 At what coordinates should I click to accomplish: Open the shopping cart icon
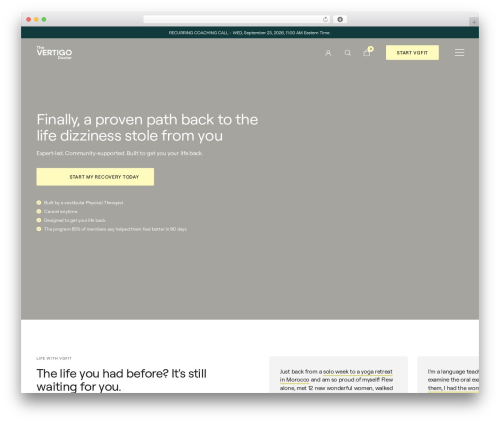(x=367, y=52)
